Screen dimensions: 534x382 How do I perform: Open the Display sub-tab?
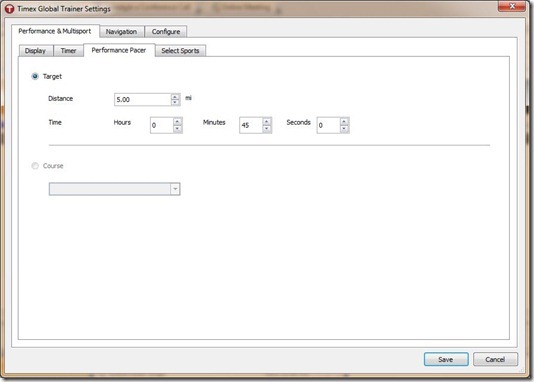click(35, 51)
